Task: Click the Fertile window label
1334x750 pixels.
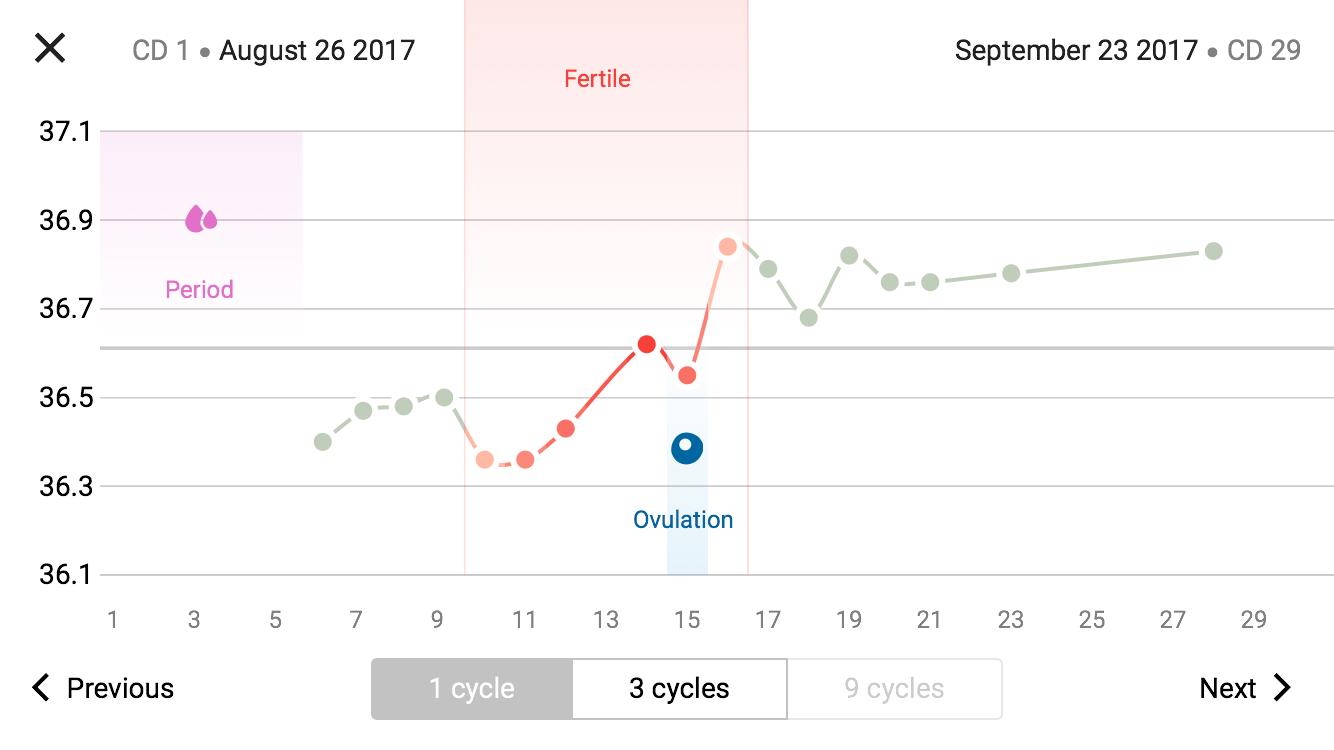Action: [597, 79]
